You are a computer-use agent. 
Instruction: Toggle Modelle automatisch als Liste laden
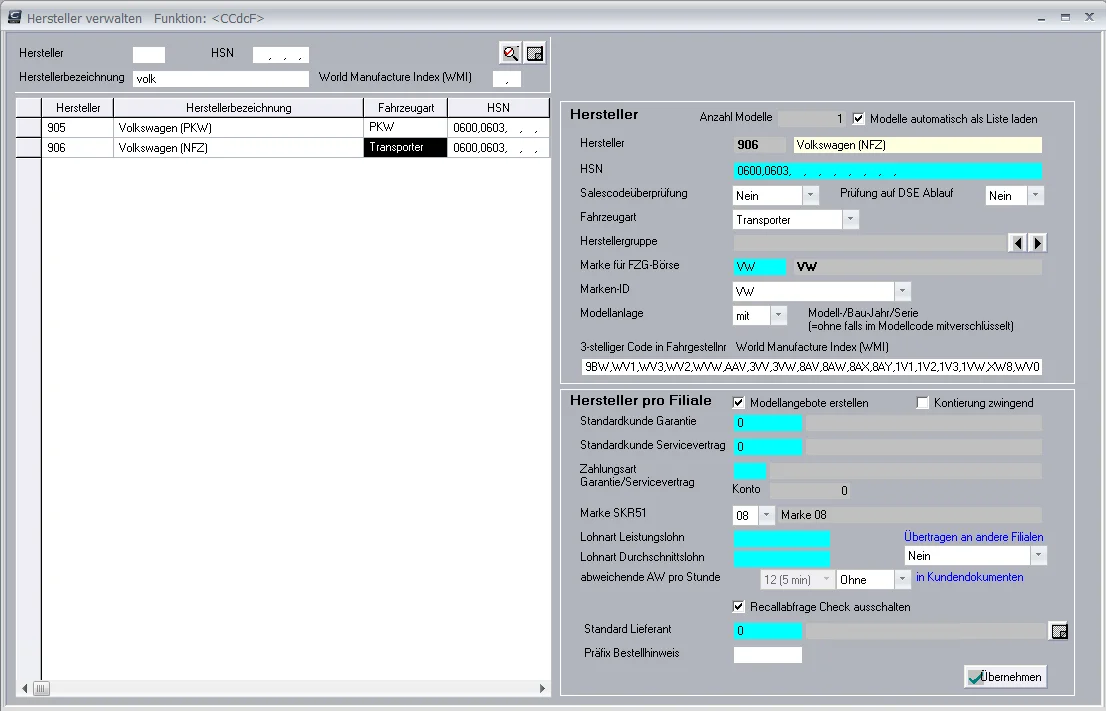(x=858, y=118)
